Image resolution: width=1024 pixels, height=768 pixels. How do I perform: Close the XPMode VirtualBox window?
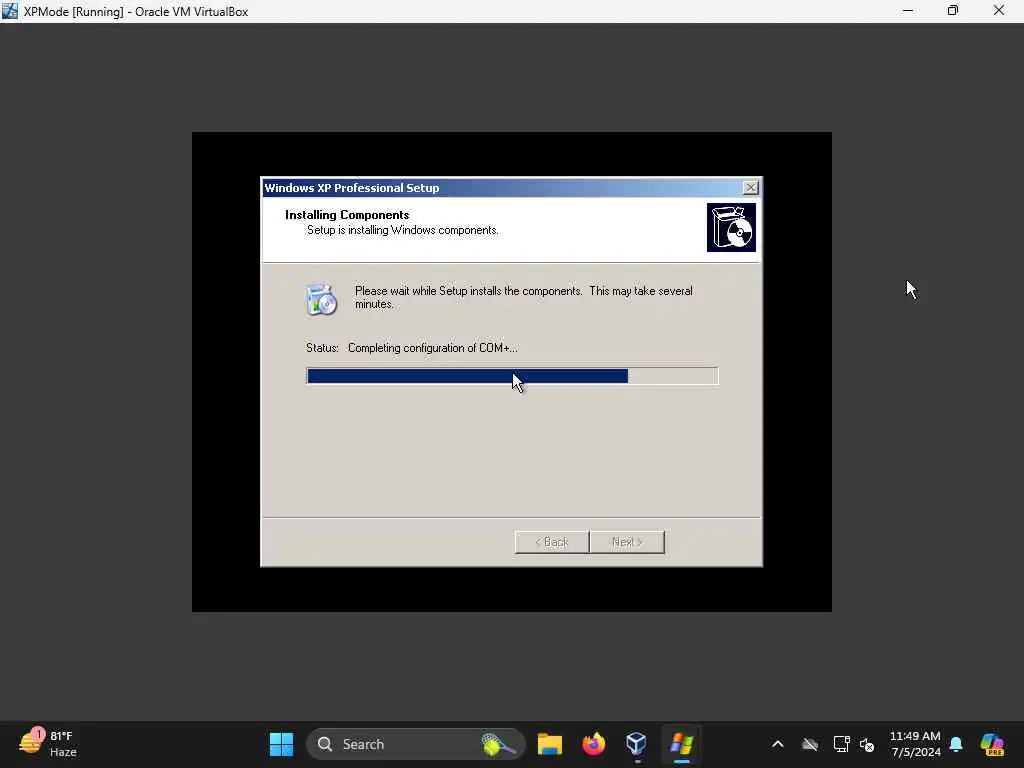point(999,11)
